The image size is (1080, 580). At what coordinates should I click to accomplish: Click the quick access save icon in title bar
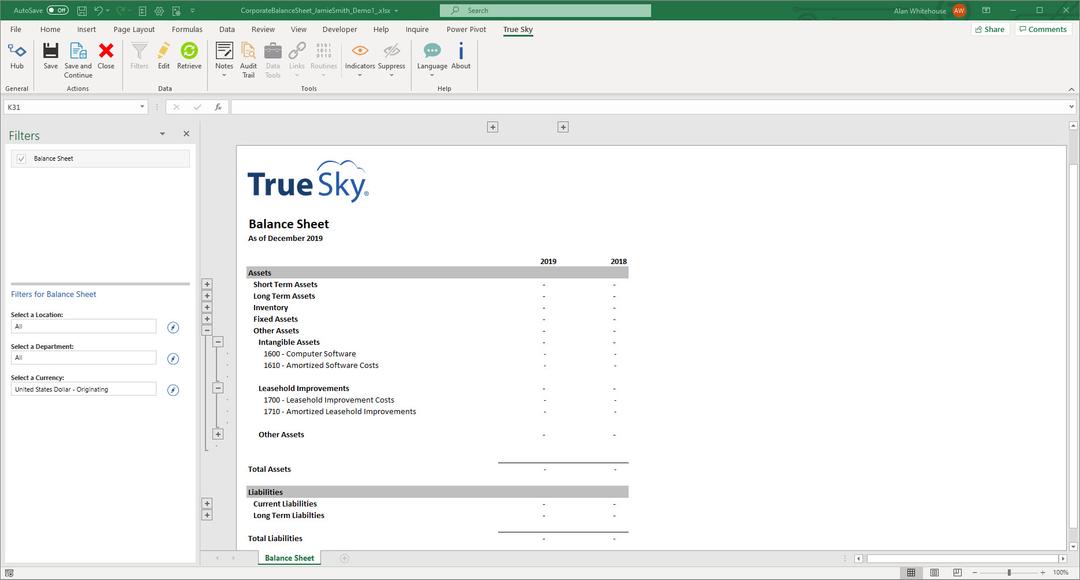[x=81, y=10]
